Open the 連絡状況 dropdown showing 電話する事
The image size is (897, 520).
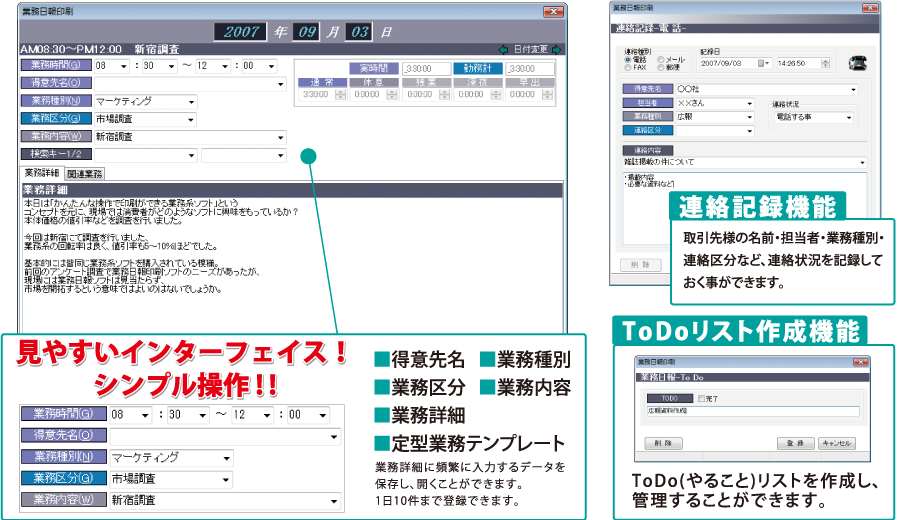click(x=850, y=117)
